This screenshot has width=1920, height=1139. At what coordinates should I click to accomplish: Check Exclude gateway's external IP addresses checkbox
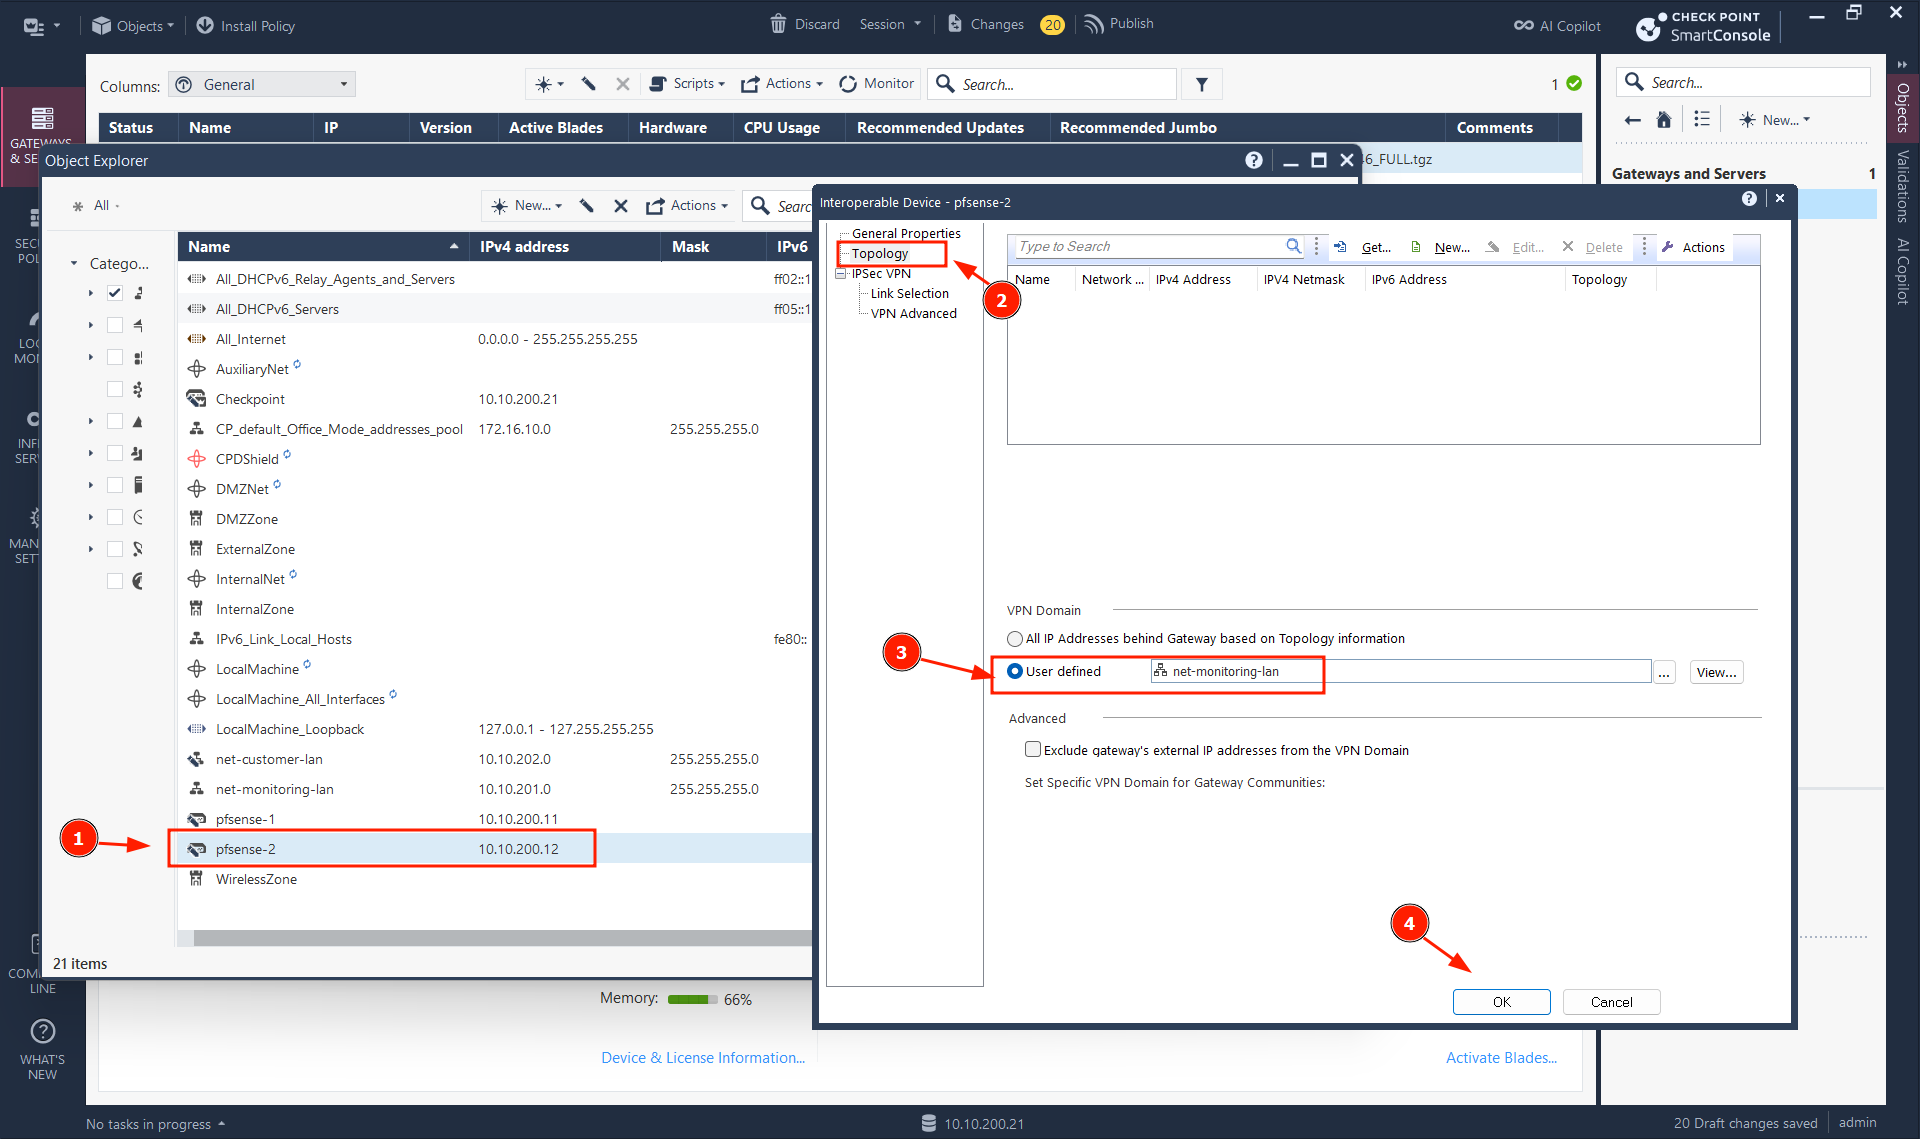click(1033, 749)
